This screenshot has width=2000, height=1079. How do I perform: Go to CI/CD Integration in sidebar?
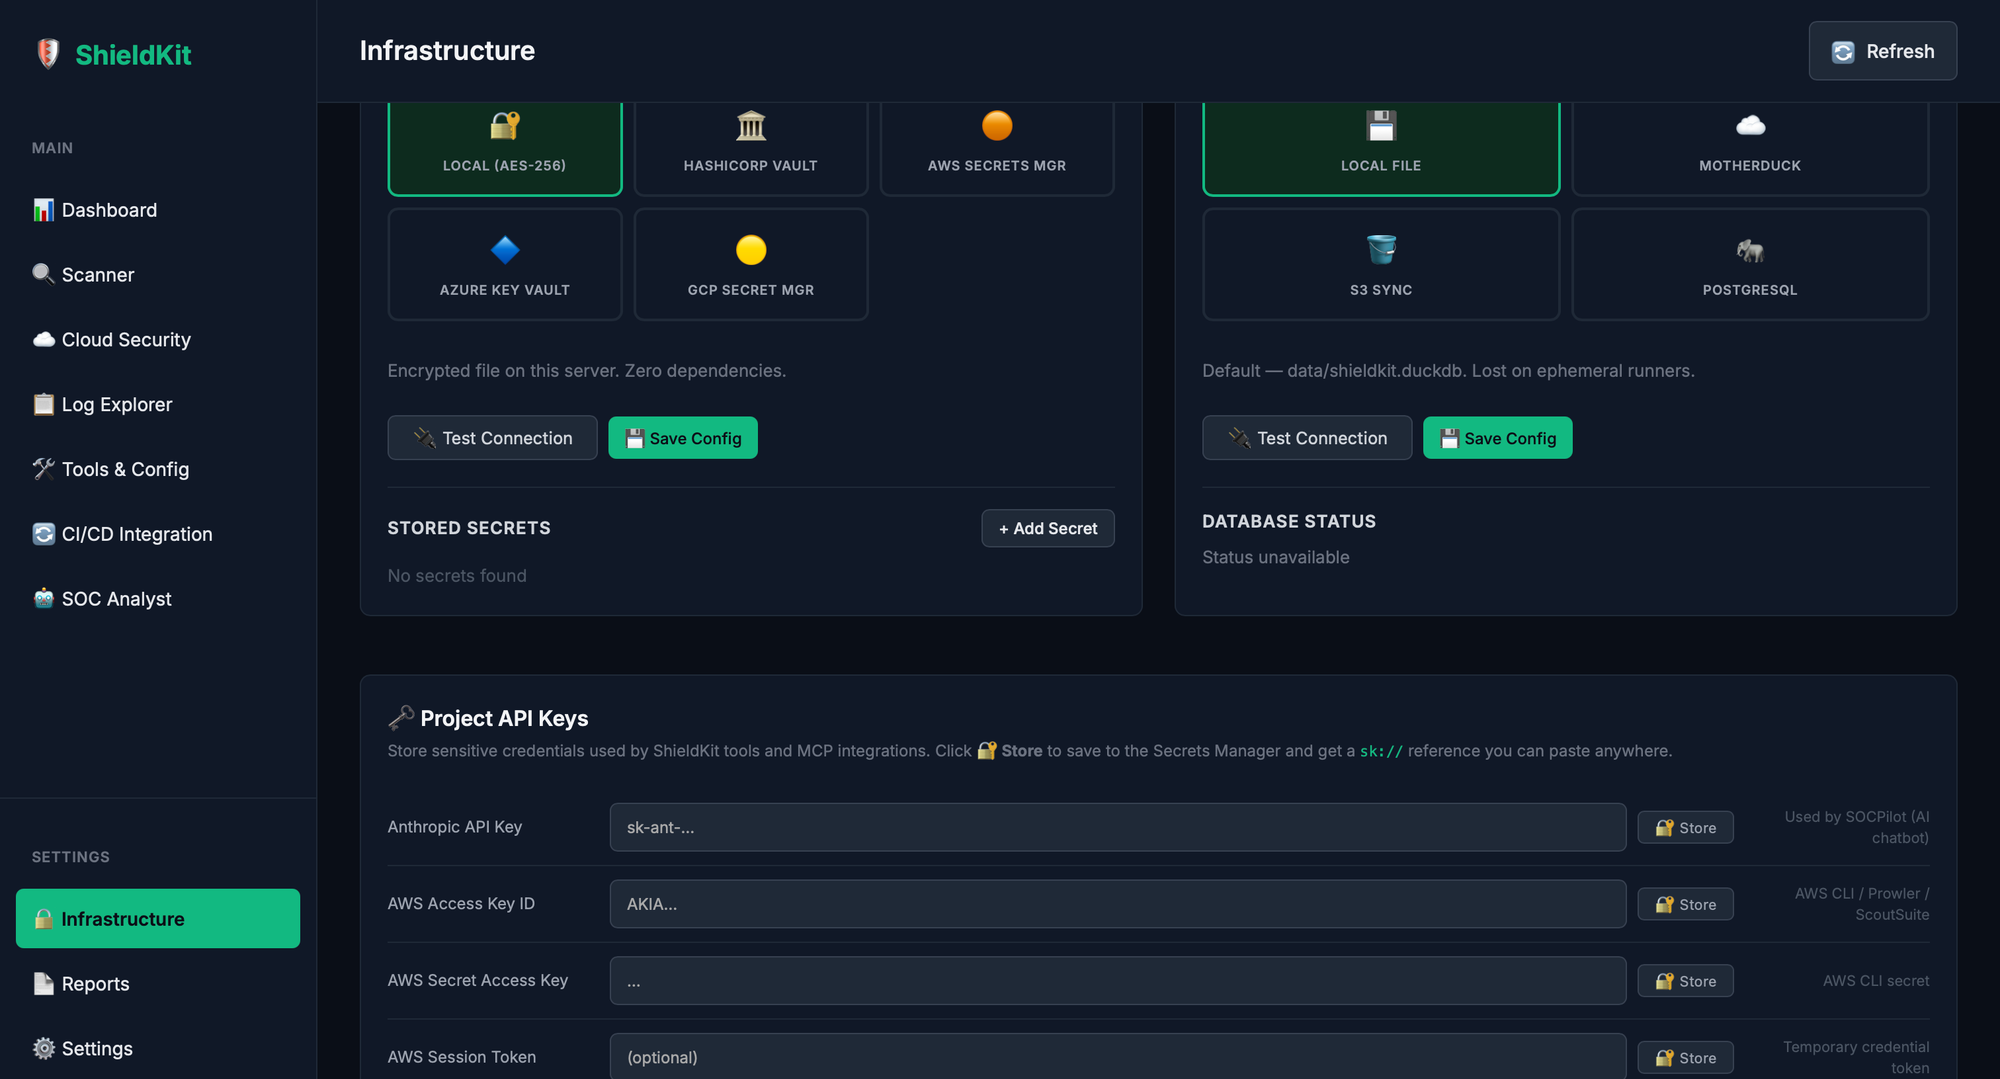[x=136, y=534]
